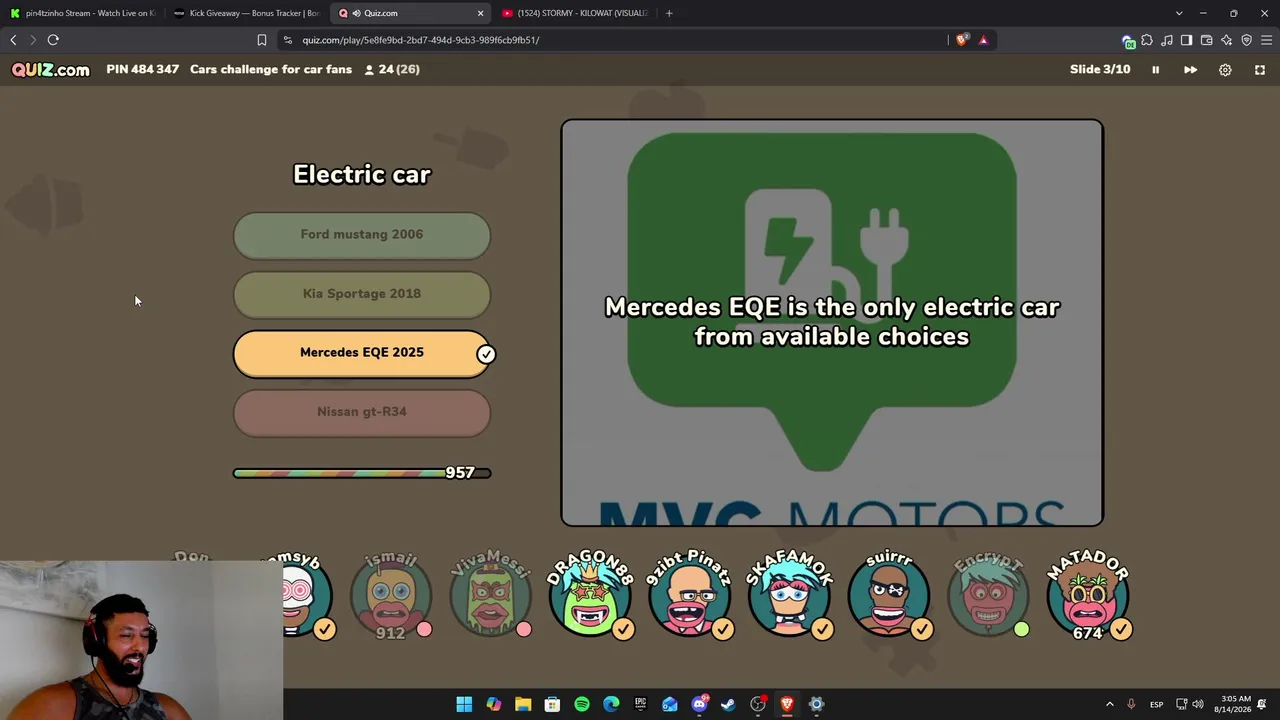Open the Extensions puzzle menu
The height and width of the screenshot is (720, 1280).
click(1147, 40)
